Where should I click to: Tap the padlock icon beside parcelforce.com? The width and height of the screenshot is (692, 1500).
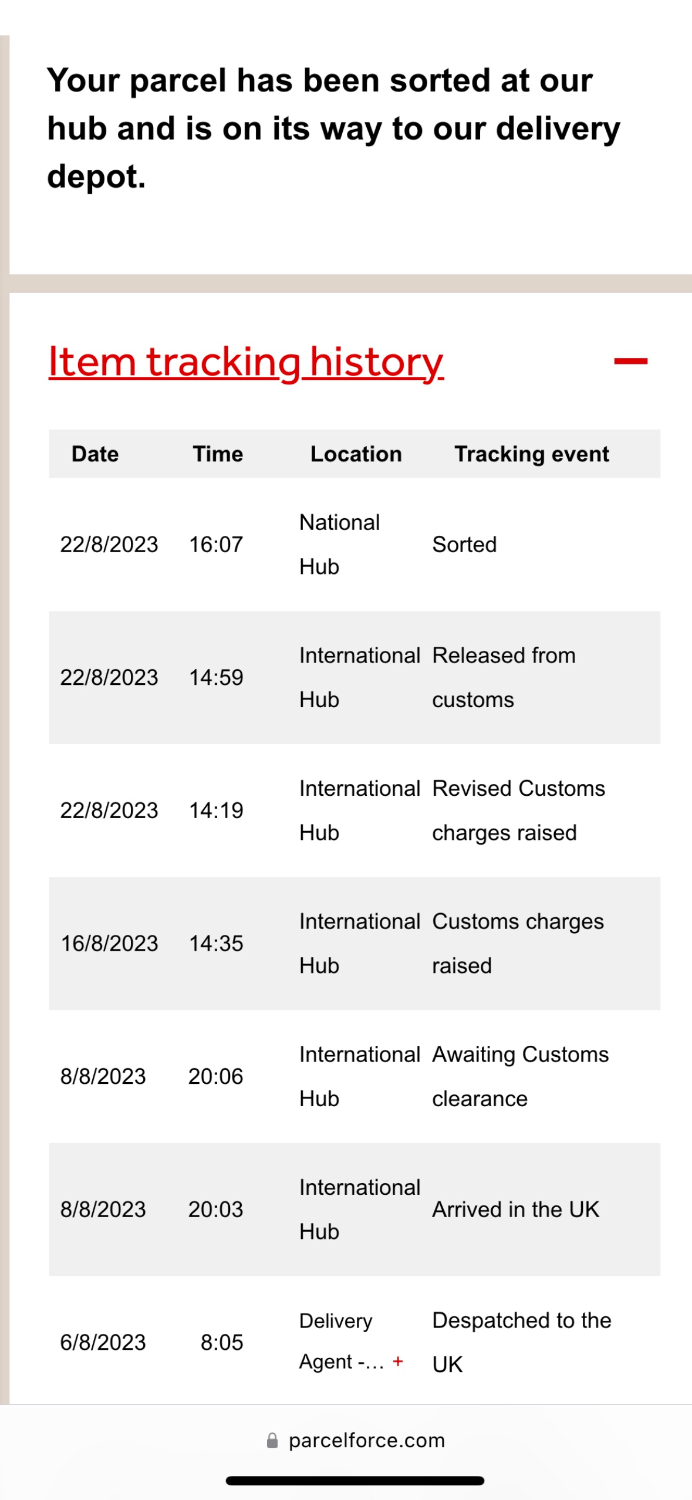click(x=272, y=1441)
